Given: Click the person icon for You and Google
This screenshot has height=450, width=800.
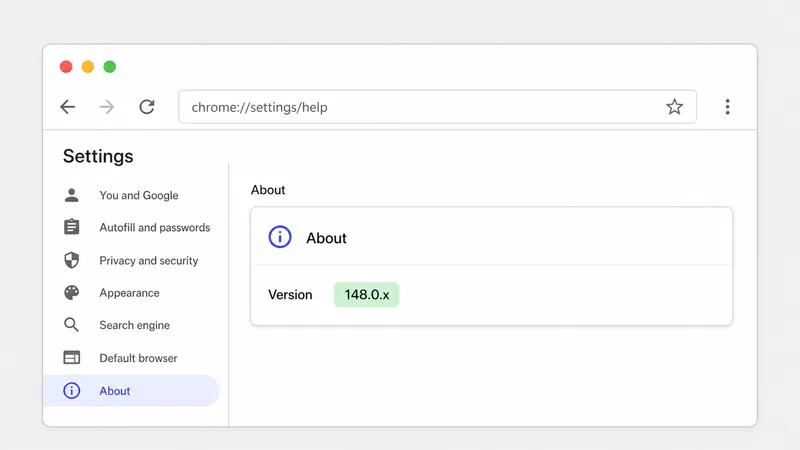Looking at the screenshot, I should (x=71, y=195).
